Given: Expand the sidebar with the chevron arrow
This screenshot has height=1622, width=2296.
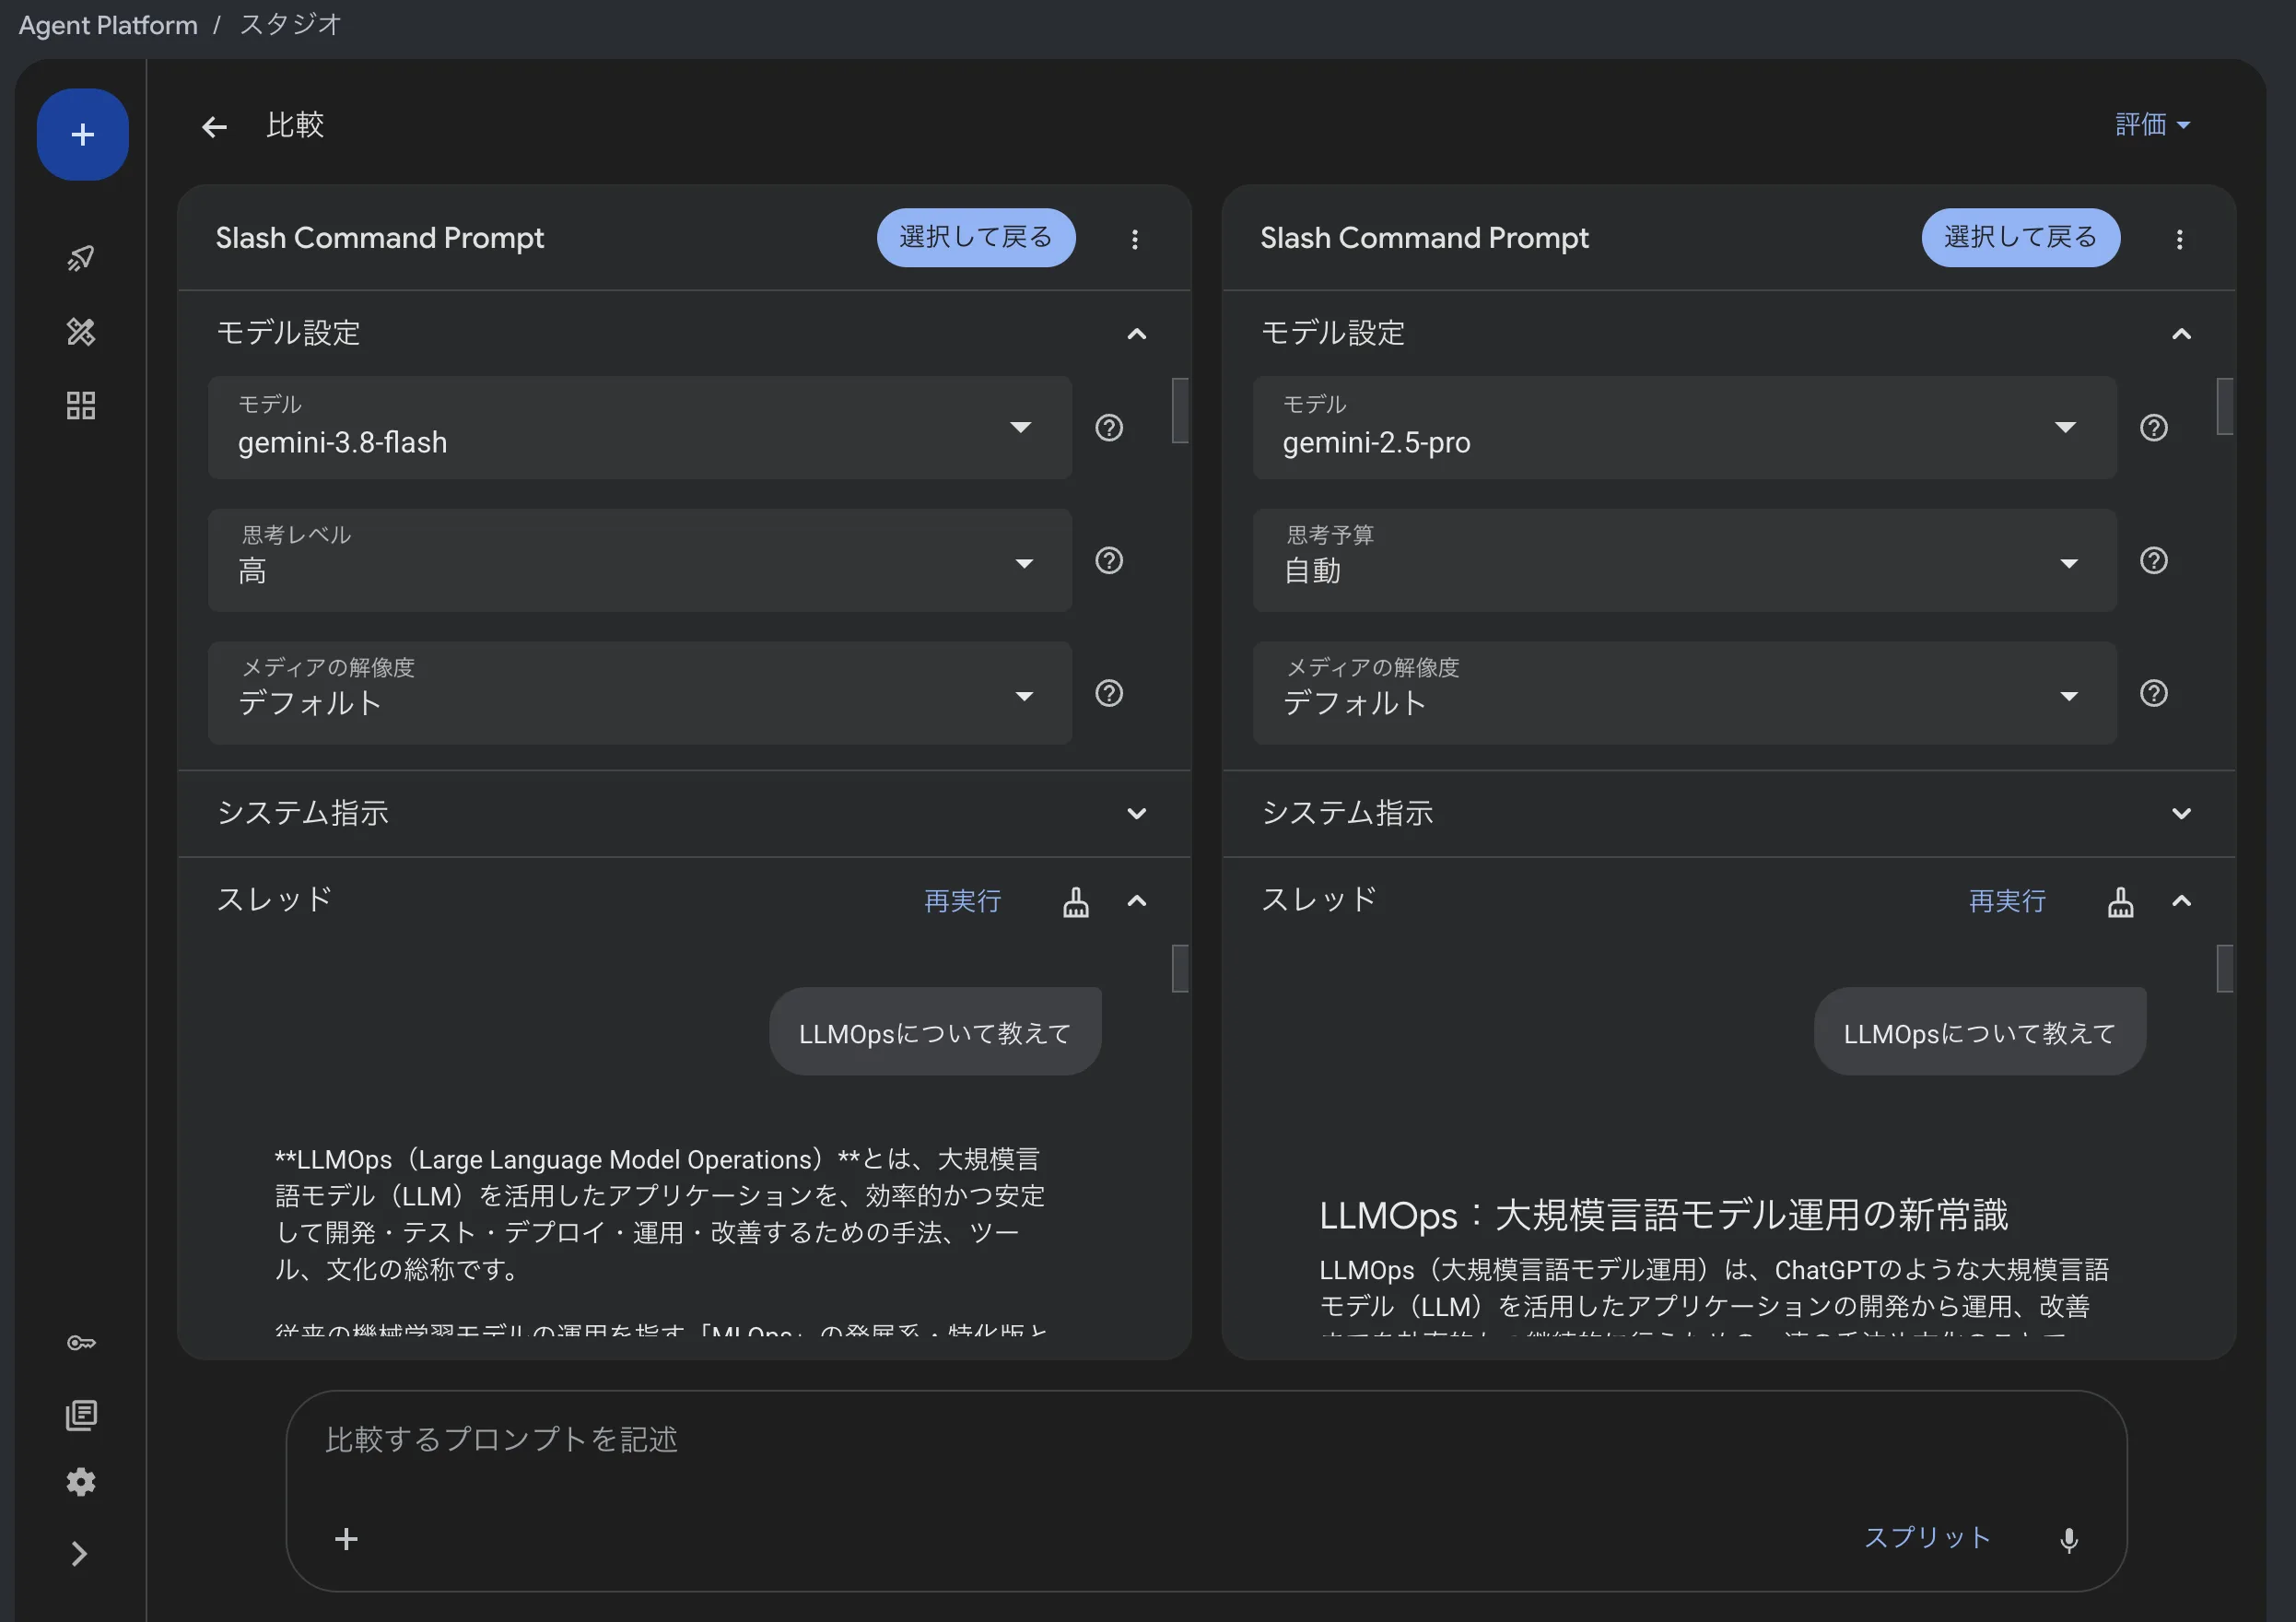Looking at the screenshot, I should point(80,1553).
